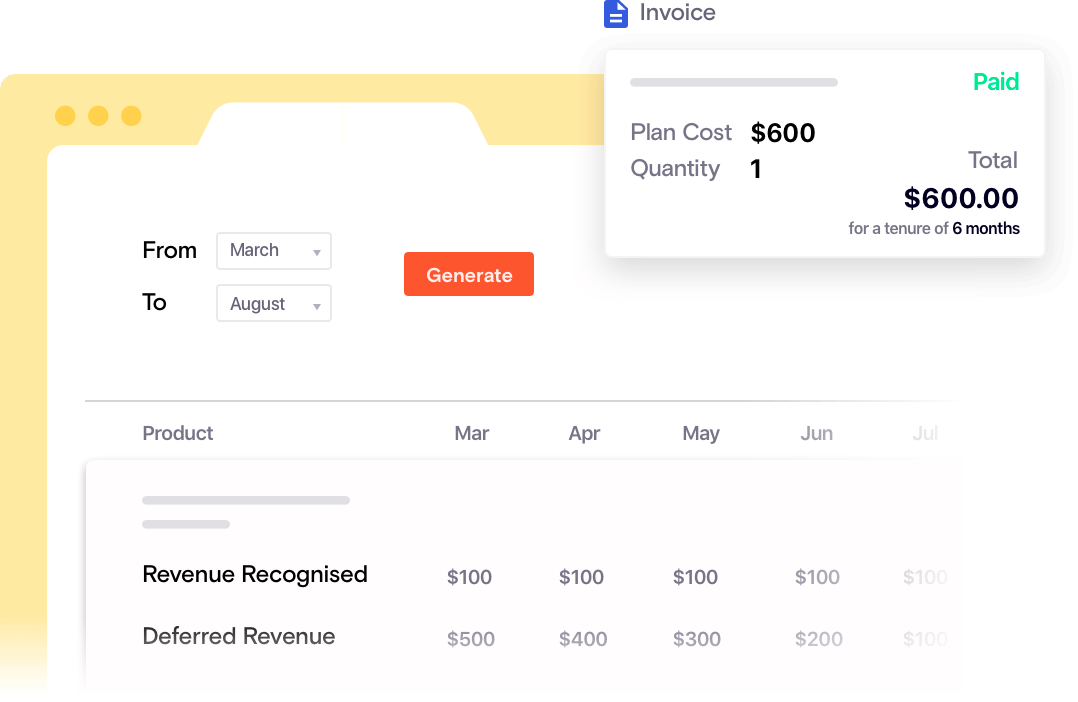Click the Deferred Revenue value under May
The height and width of the screenshot is (702, 1078).
697,638
